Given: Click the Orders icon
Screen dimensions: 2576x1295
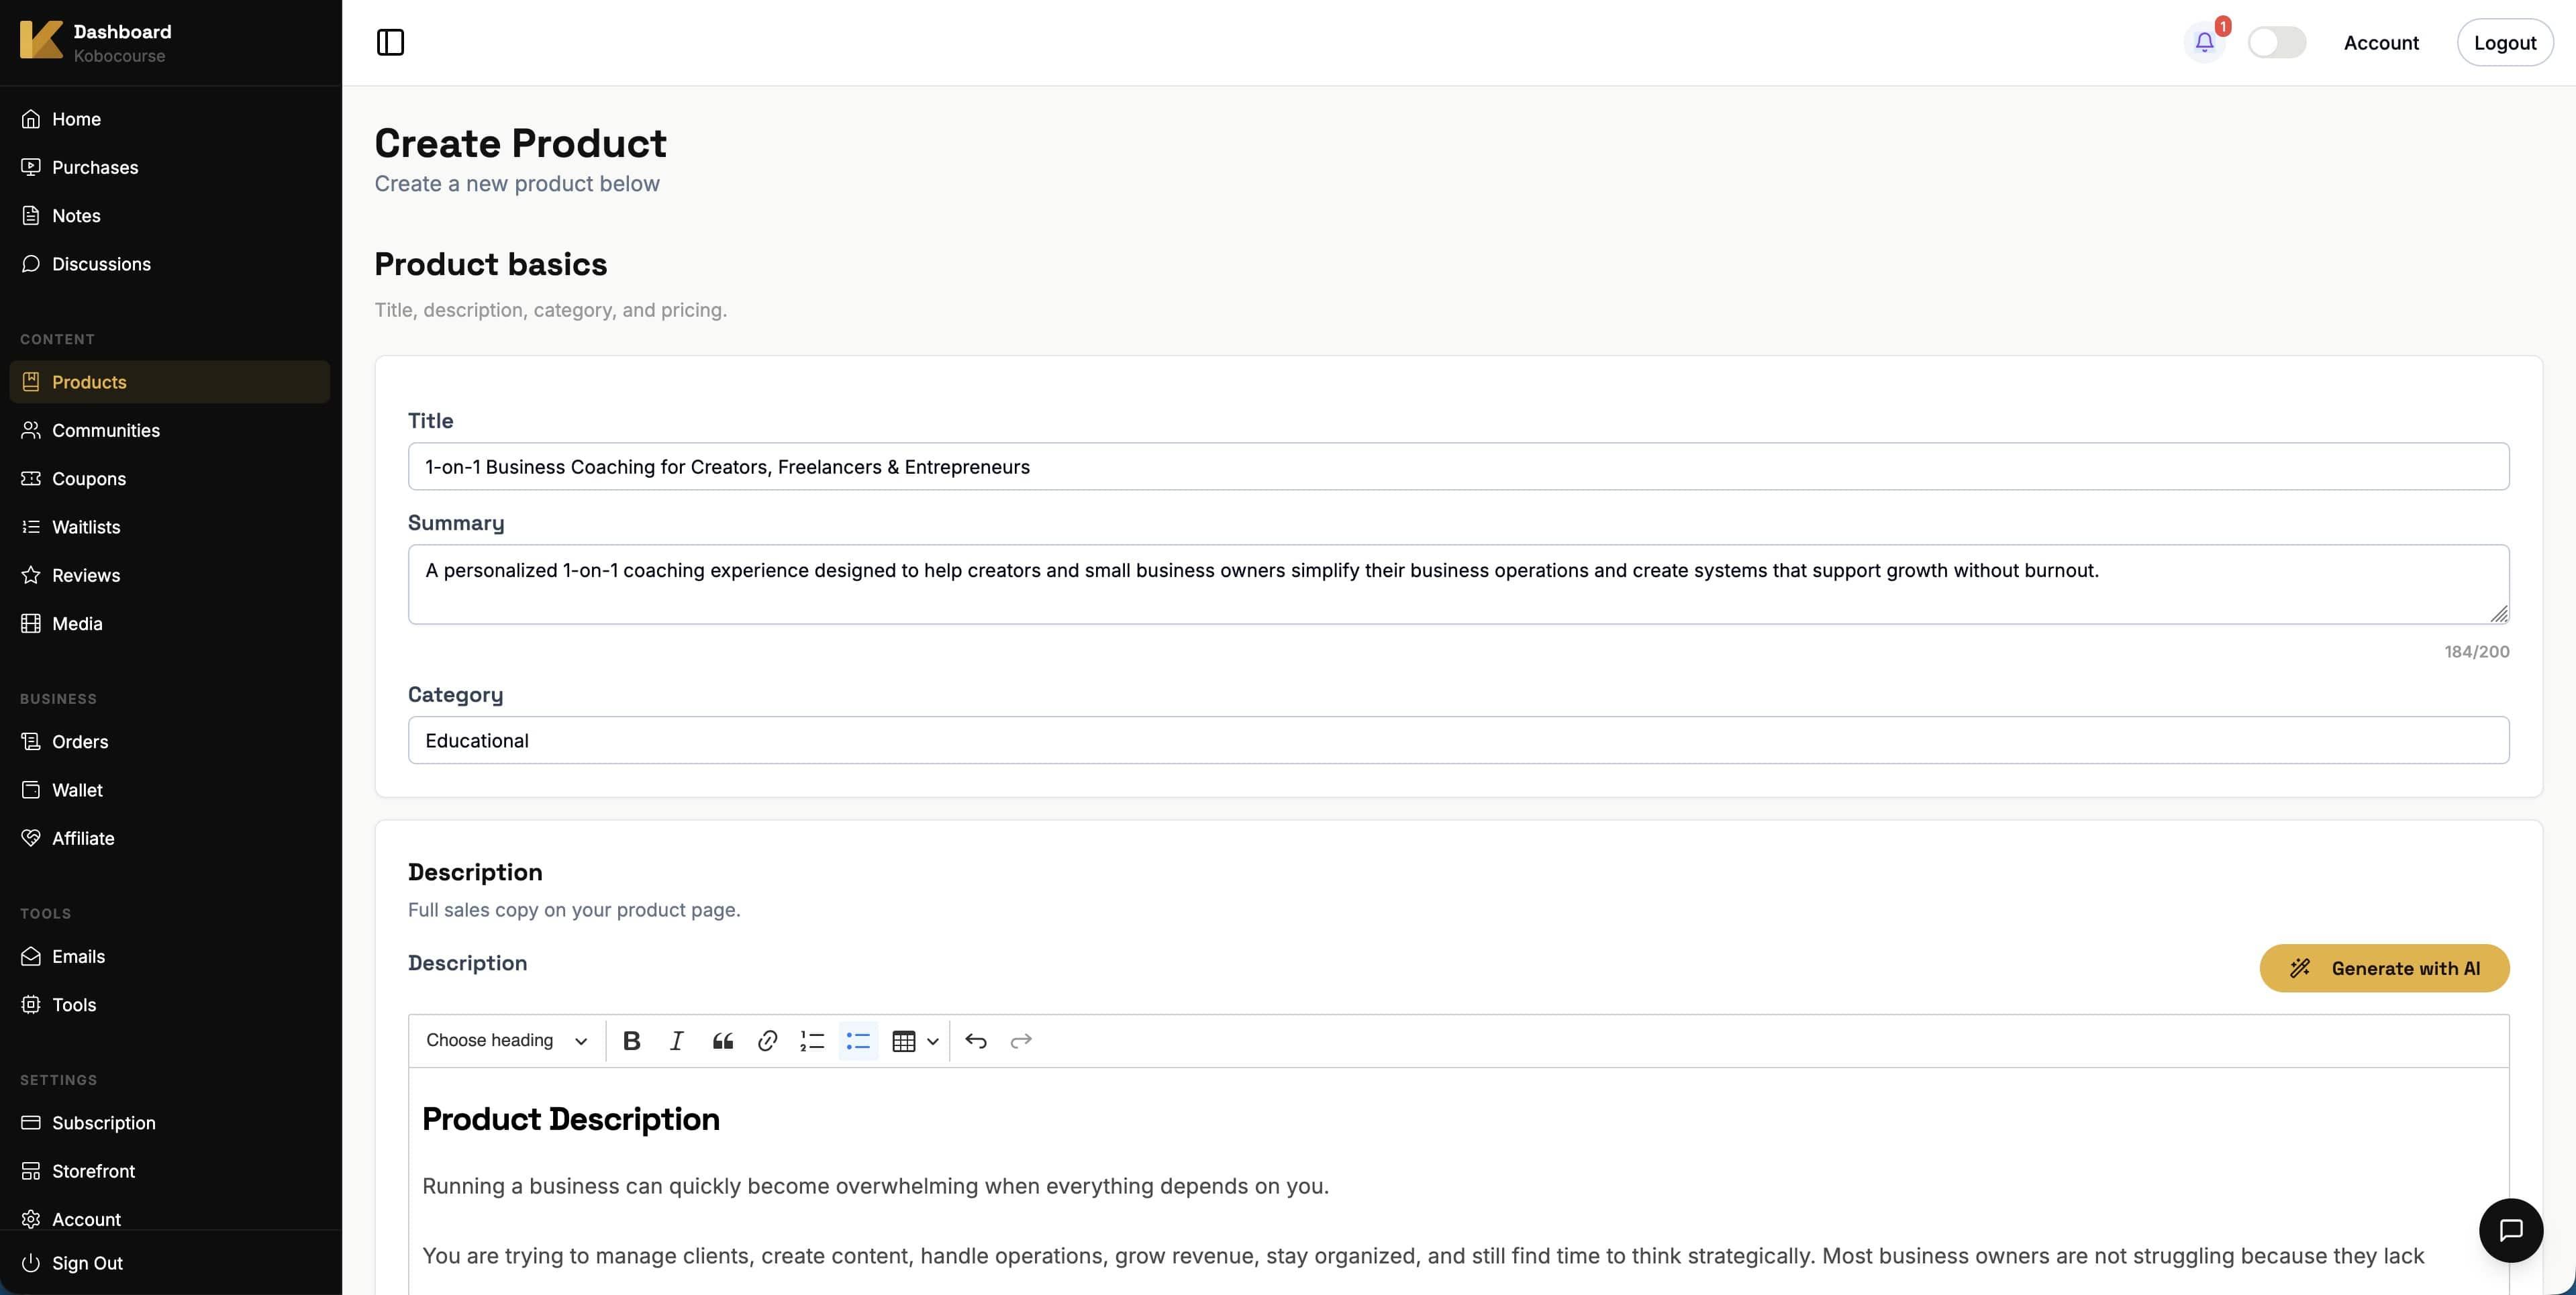Looking at the screenshot, I should pyautogui.click(x=31, y=742).
